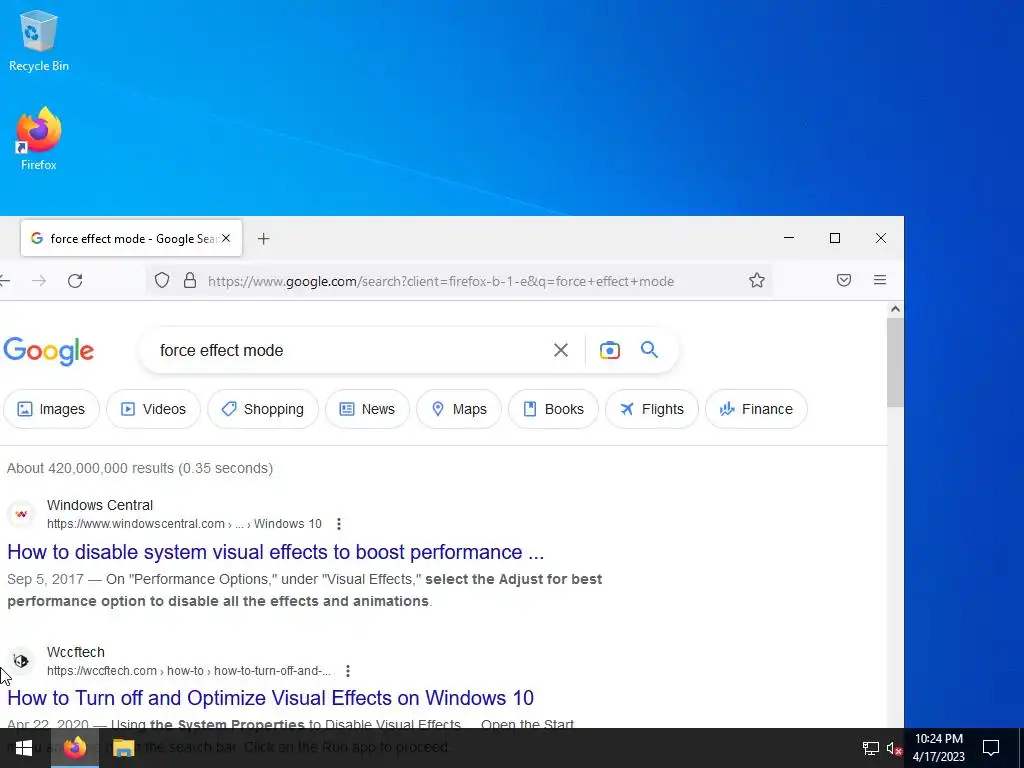Open the Recycle Bin desktop icon
The image size is (1024, 768).
pos(39,40)
